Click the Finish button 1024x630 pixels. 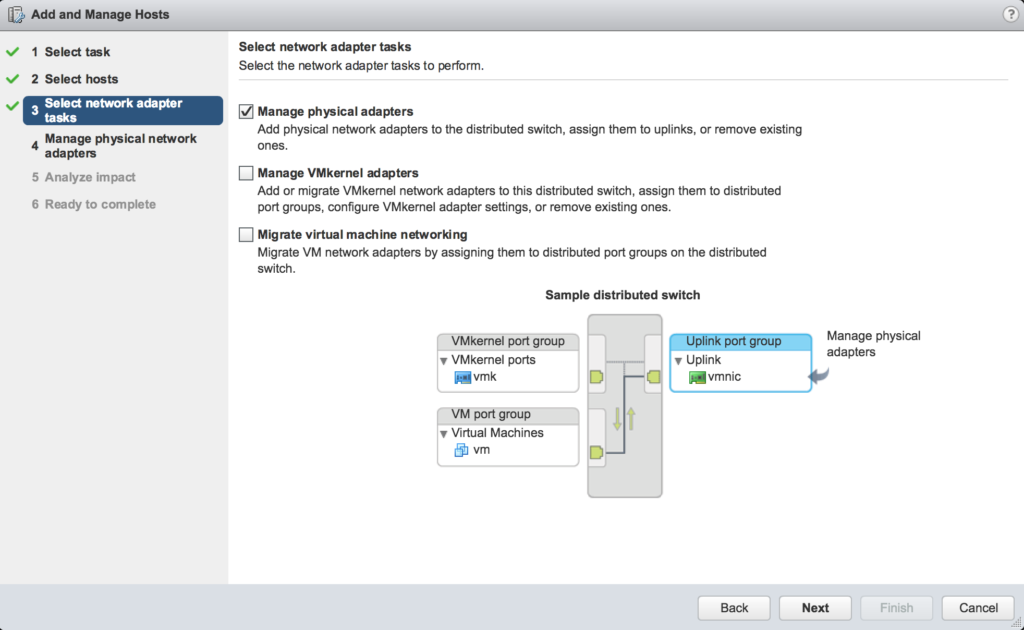click(896, 608)
